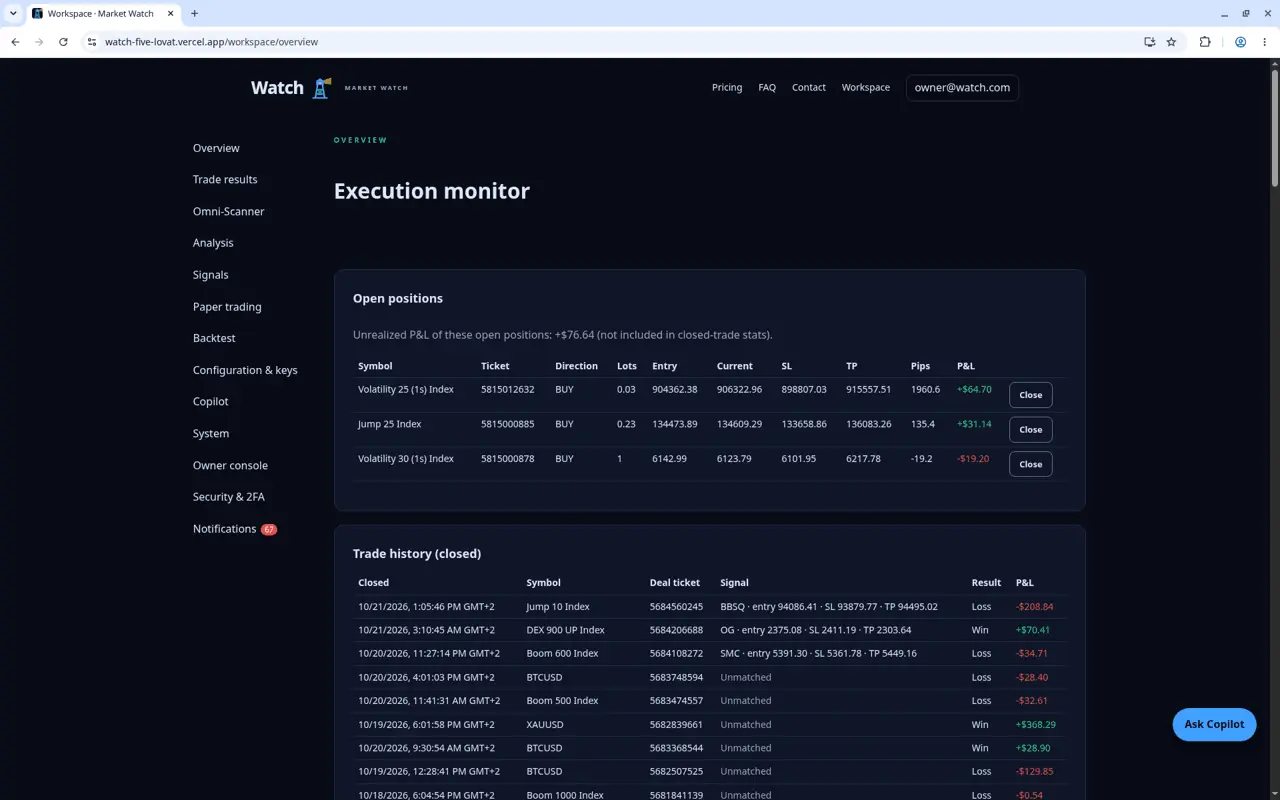The height and width of the screenshot is (800, 1280).
Task: Go to System in the sidebar
Action: click(211, 434)
